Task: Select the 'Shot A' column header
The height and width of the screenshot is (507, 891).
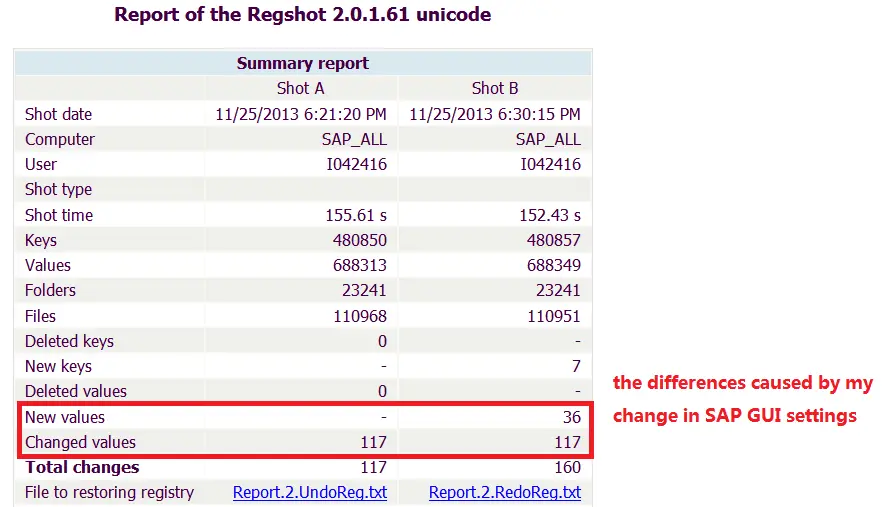Action: 300,89
